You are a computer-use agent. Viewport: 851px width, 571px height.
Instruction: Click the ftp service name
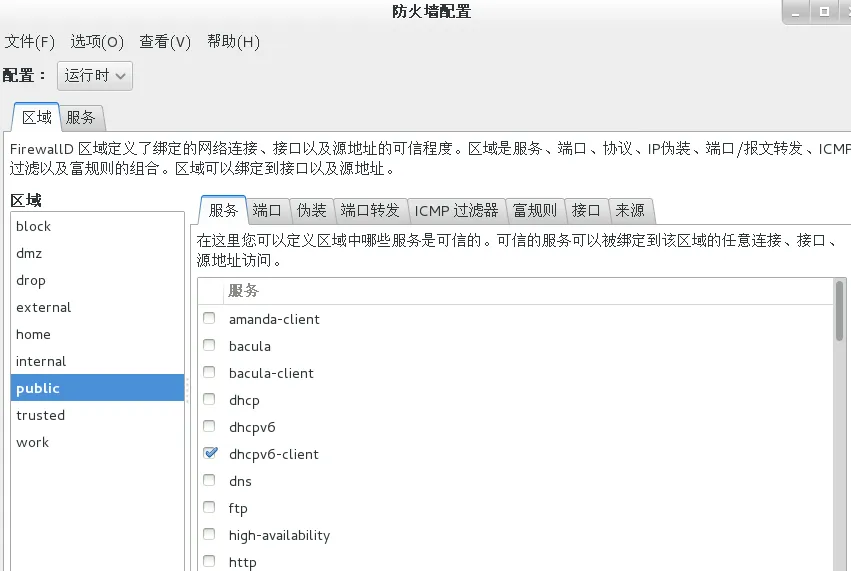tap(238, 509)
